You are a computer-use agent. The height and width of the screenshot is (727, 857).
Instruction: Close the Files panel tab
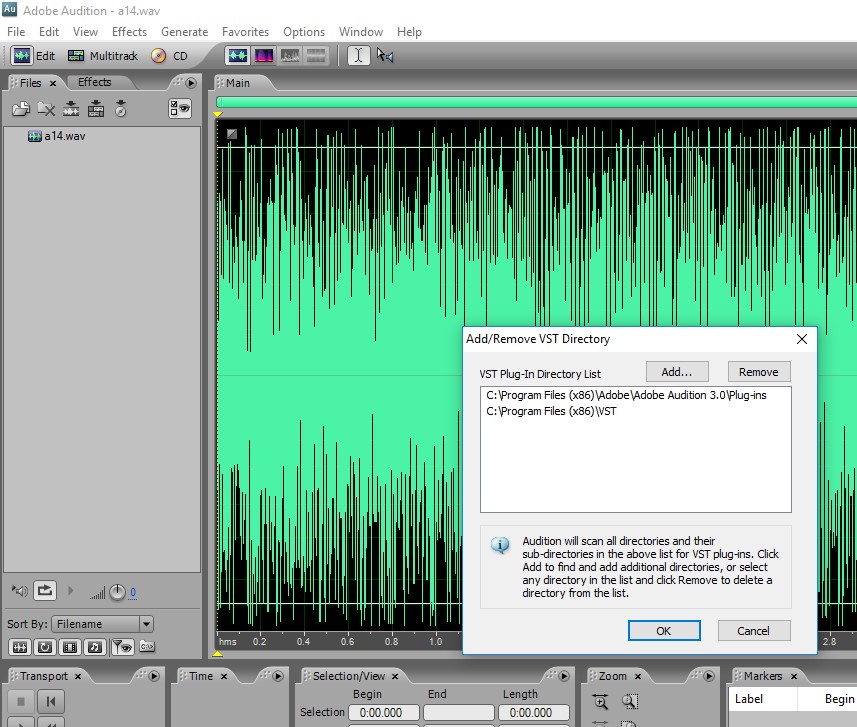point(53,84)
